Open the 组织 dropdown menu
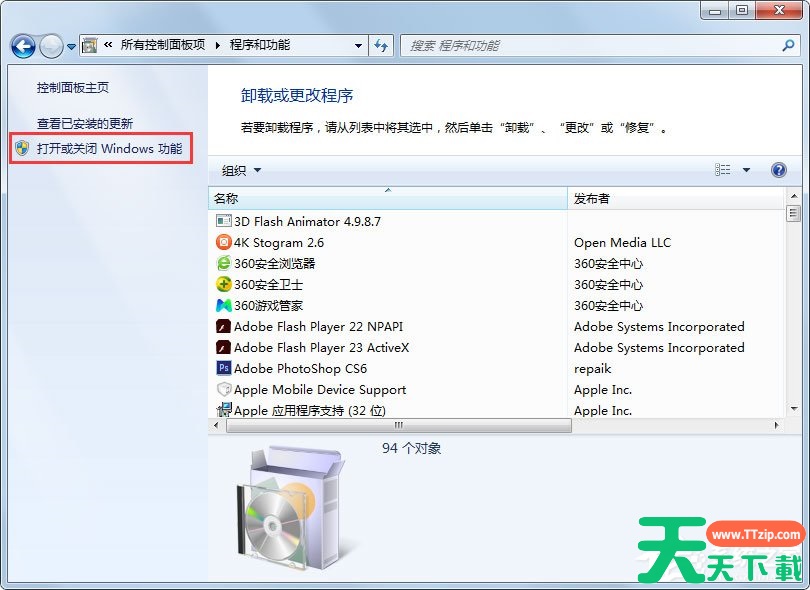 [241, 170]
